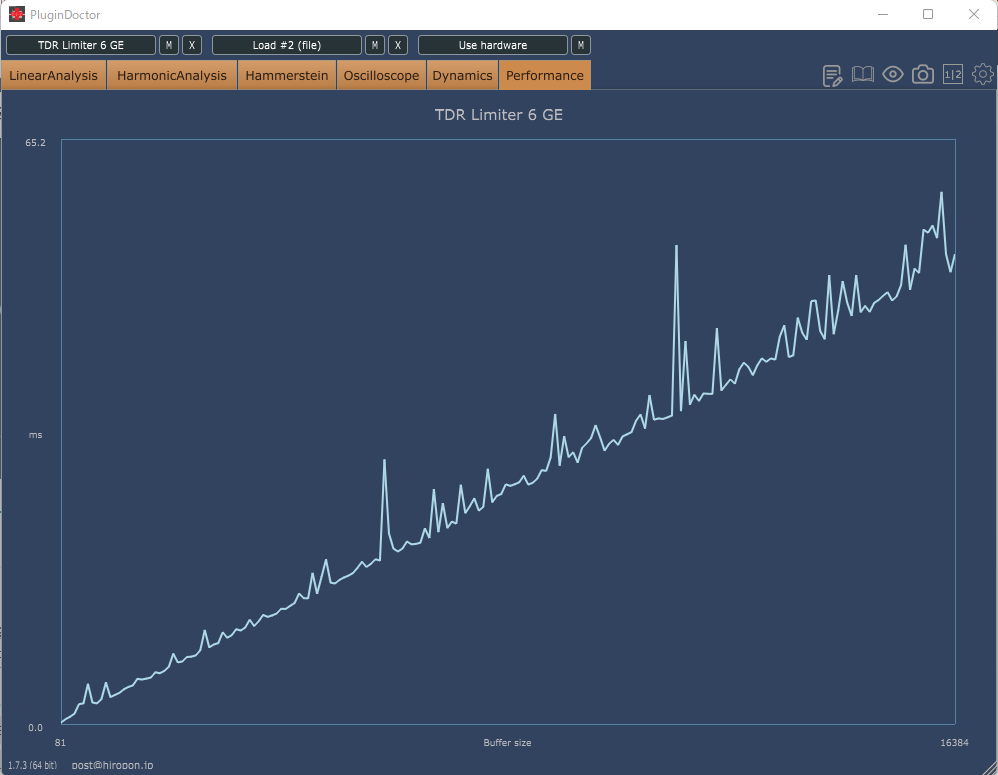Remove TDR Limiter plugin with X

[192, 45]
